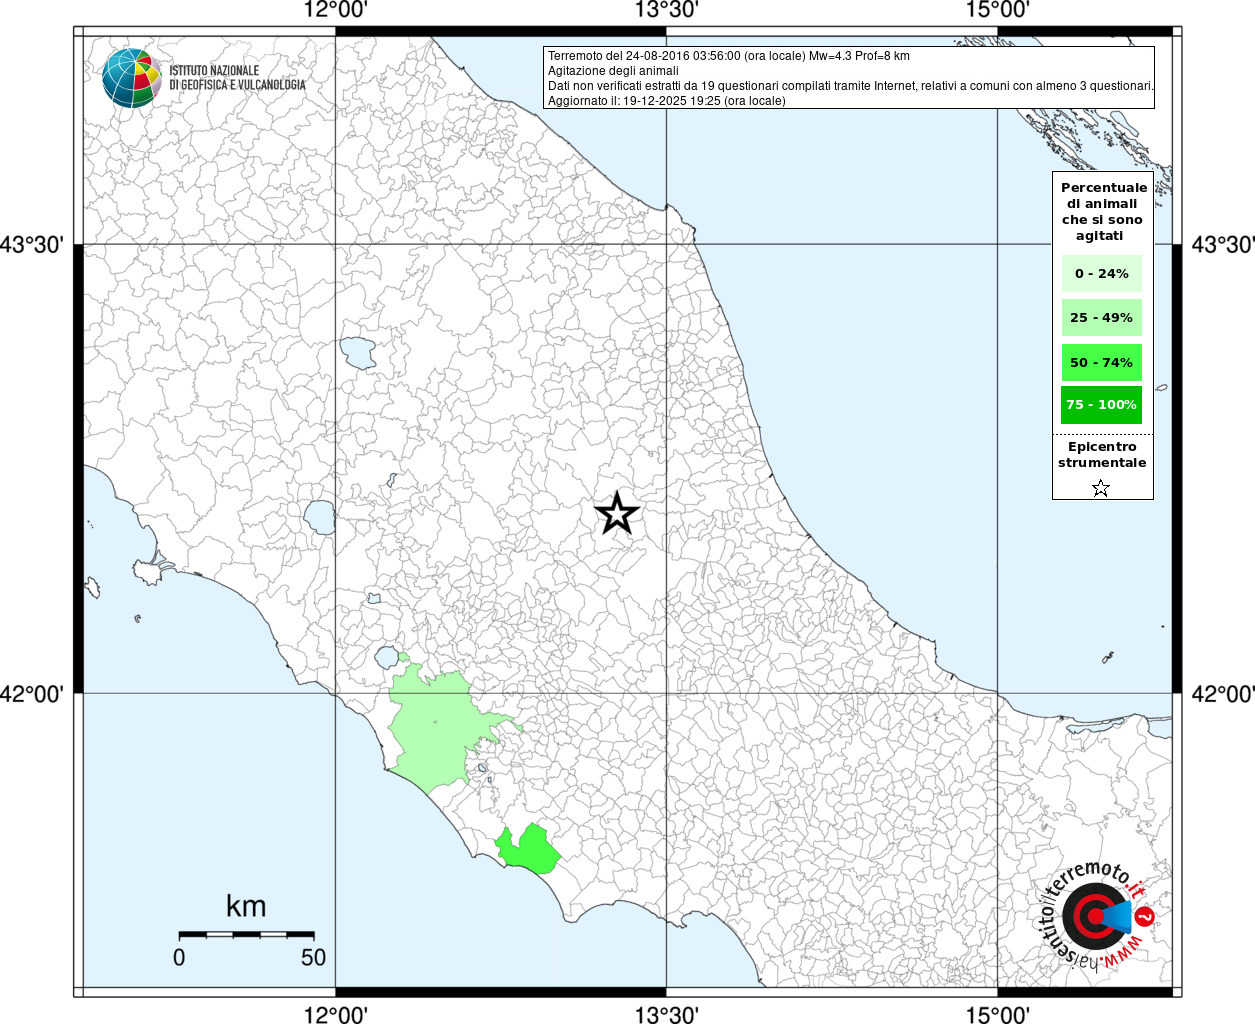Click the 15°00' longitude label at the bottom
This screenshot has height=1024, width=1255.
pyautogui.click(x=997, y=1014)
